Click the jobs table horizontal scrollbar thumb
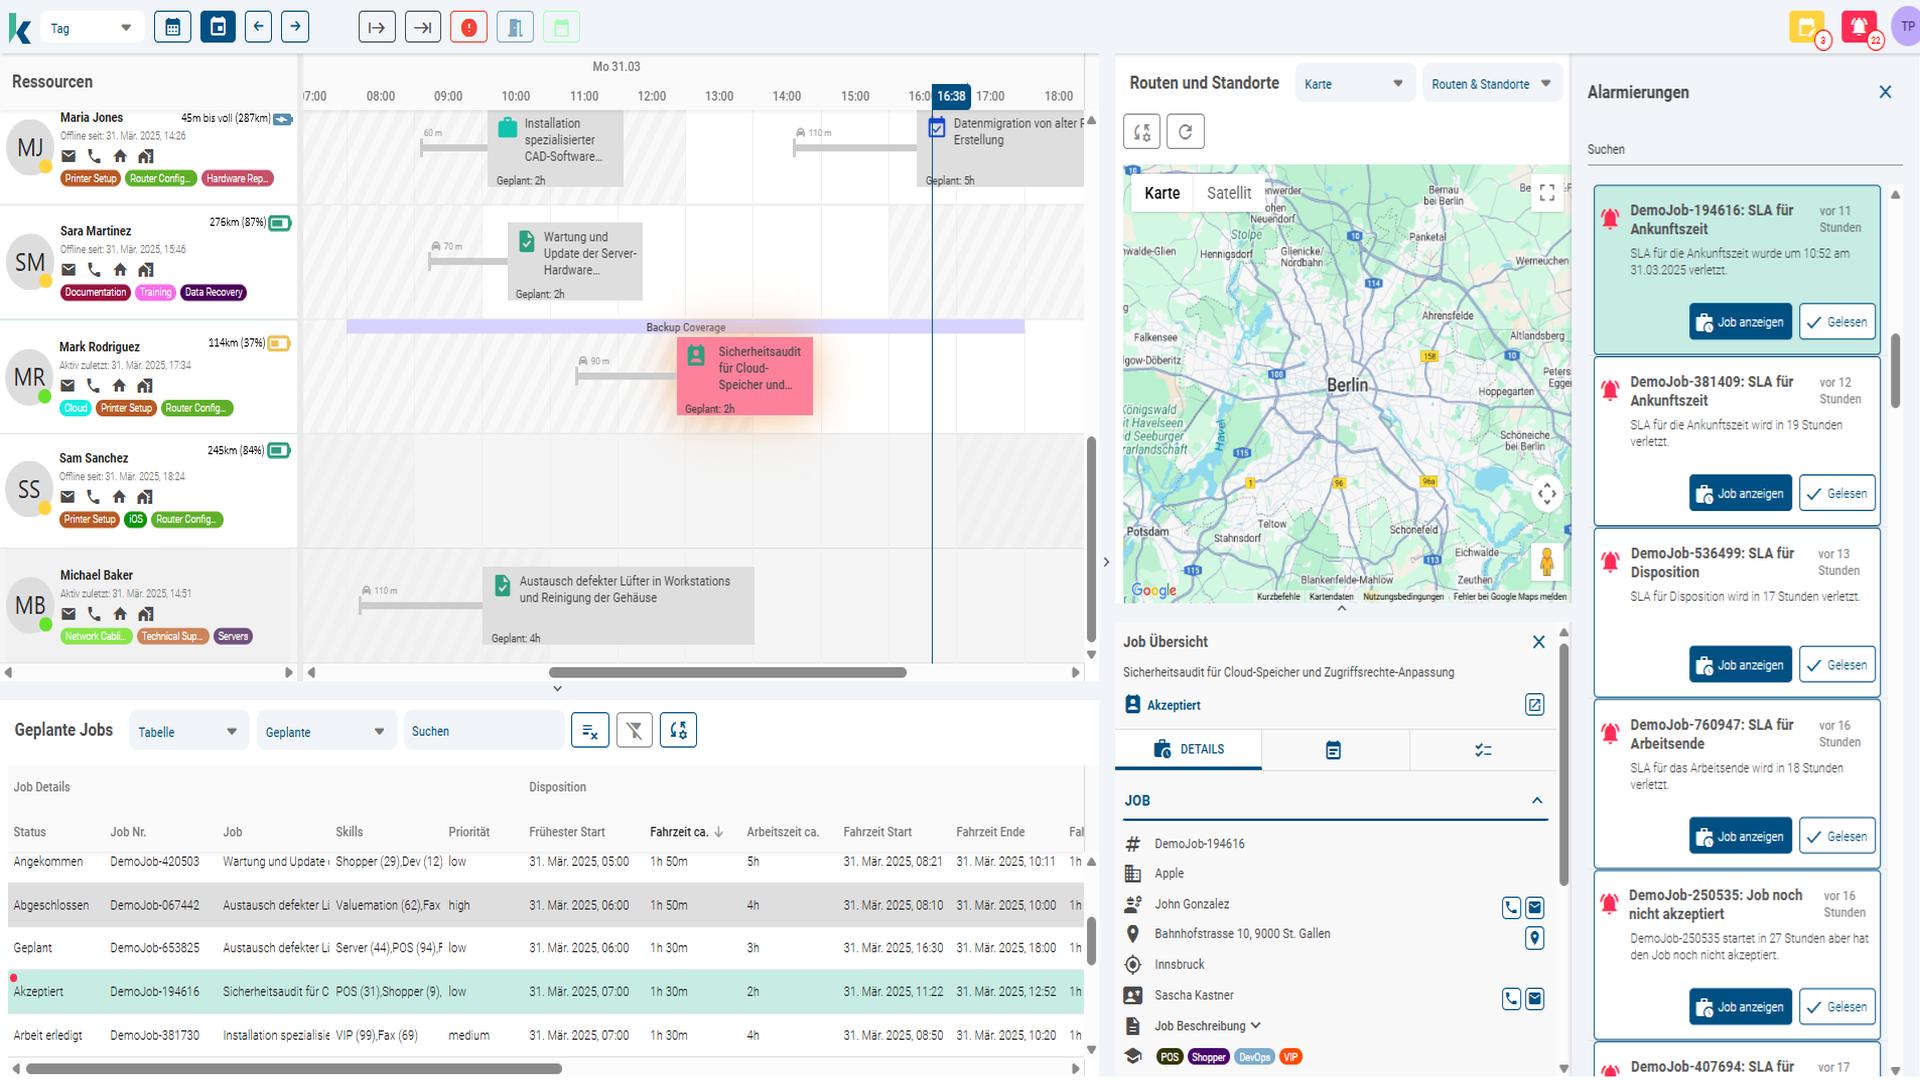This screenshot has height=1080, width=1920. click(x=294, y=1069)
